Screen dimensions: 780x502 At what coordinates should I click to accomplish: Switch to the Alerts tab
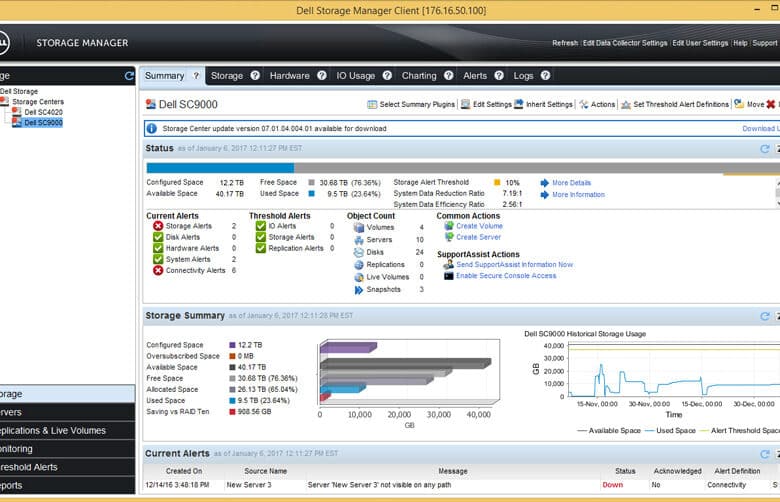(475, 76)
